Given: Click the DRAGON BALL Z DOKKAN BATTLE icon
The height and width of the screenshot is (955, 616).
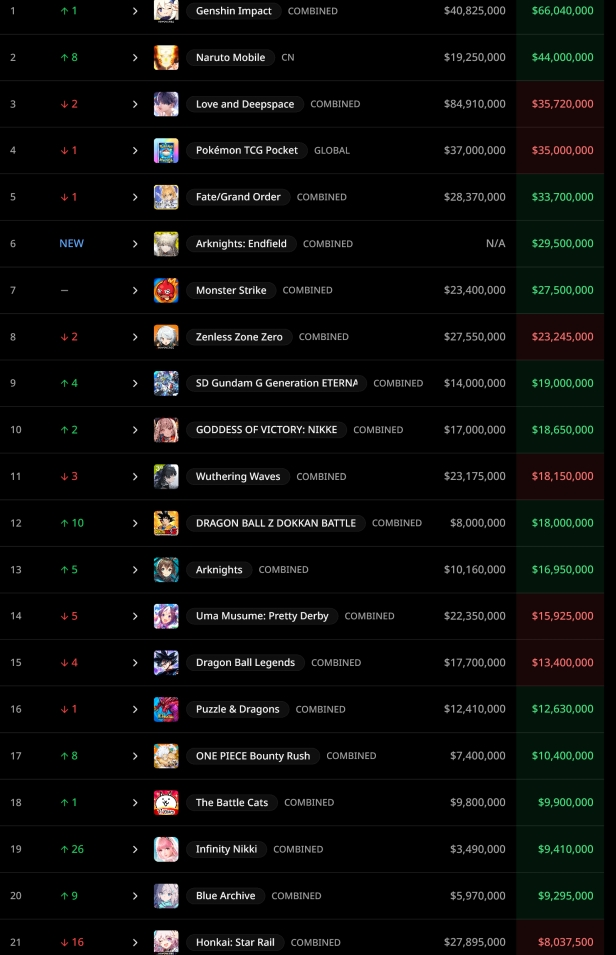Looking at the screenshot, I should click(166, 523).
